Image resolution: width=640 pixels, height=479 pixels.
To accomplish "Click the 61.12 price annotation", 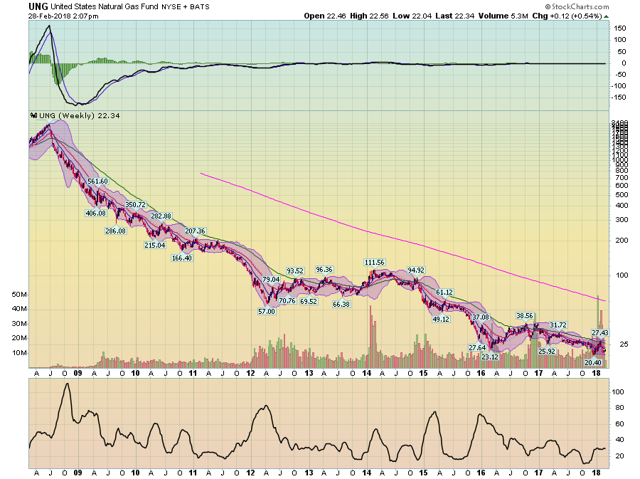I will click(444, 292).
